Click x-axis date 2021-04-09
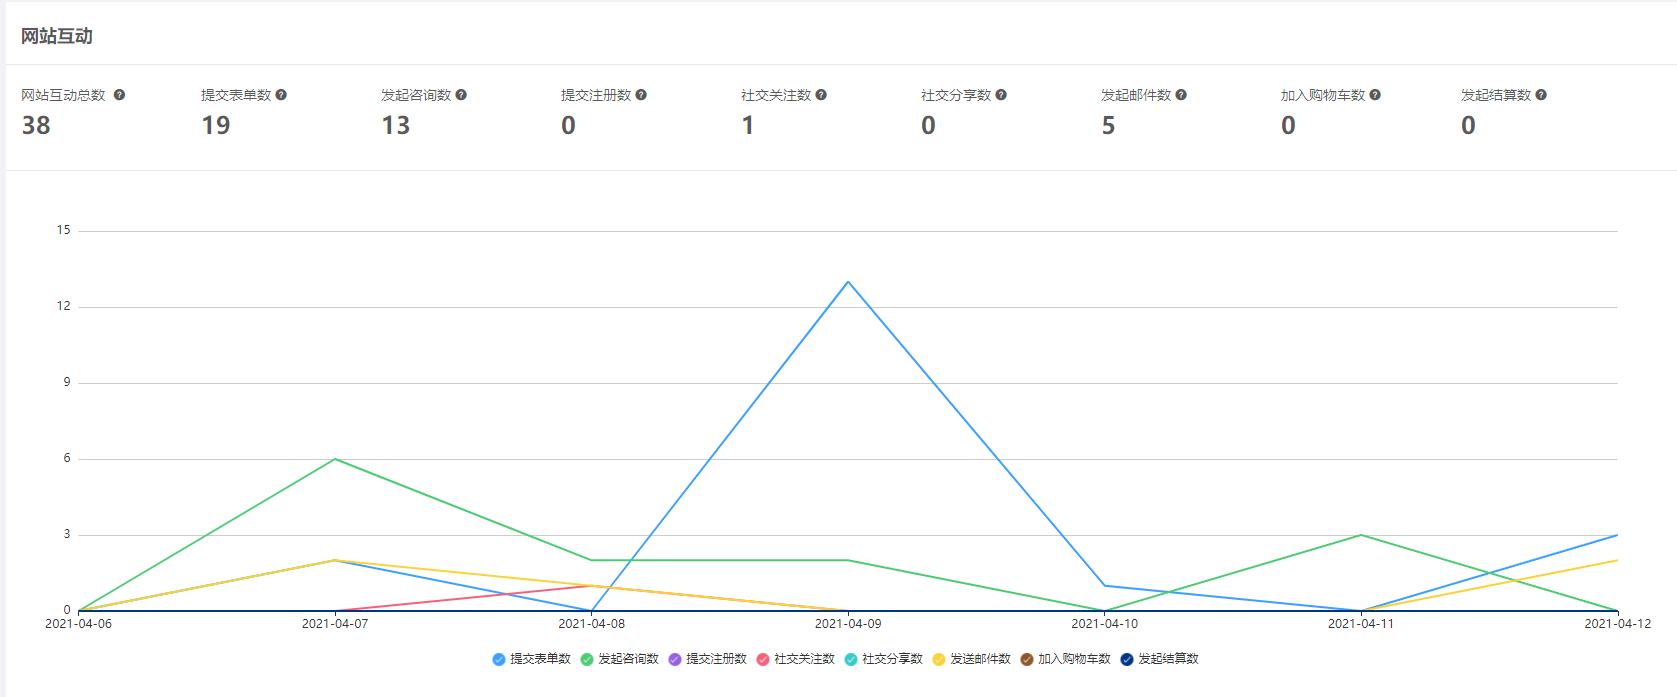 848,624
